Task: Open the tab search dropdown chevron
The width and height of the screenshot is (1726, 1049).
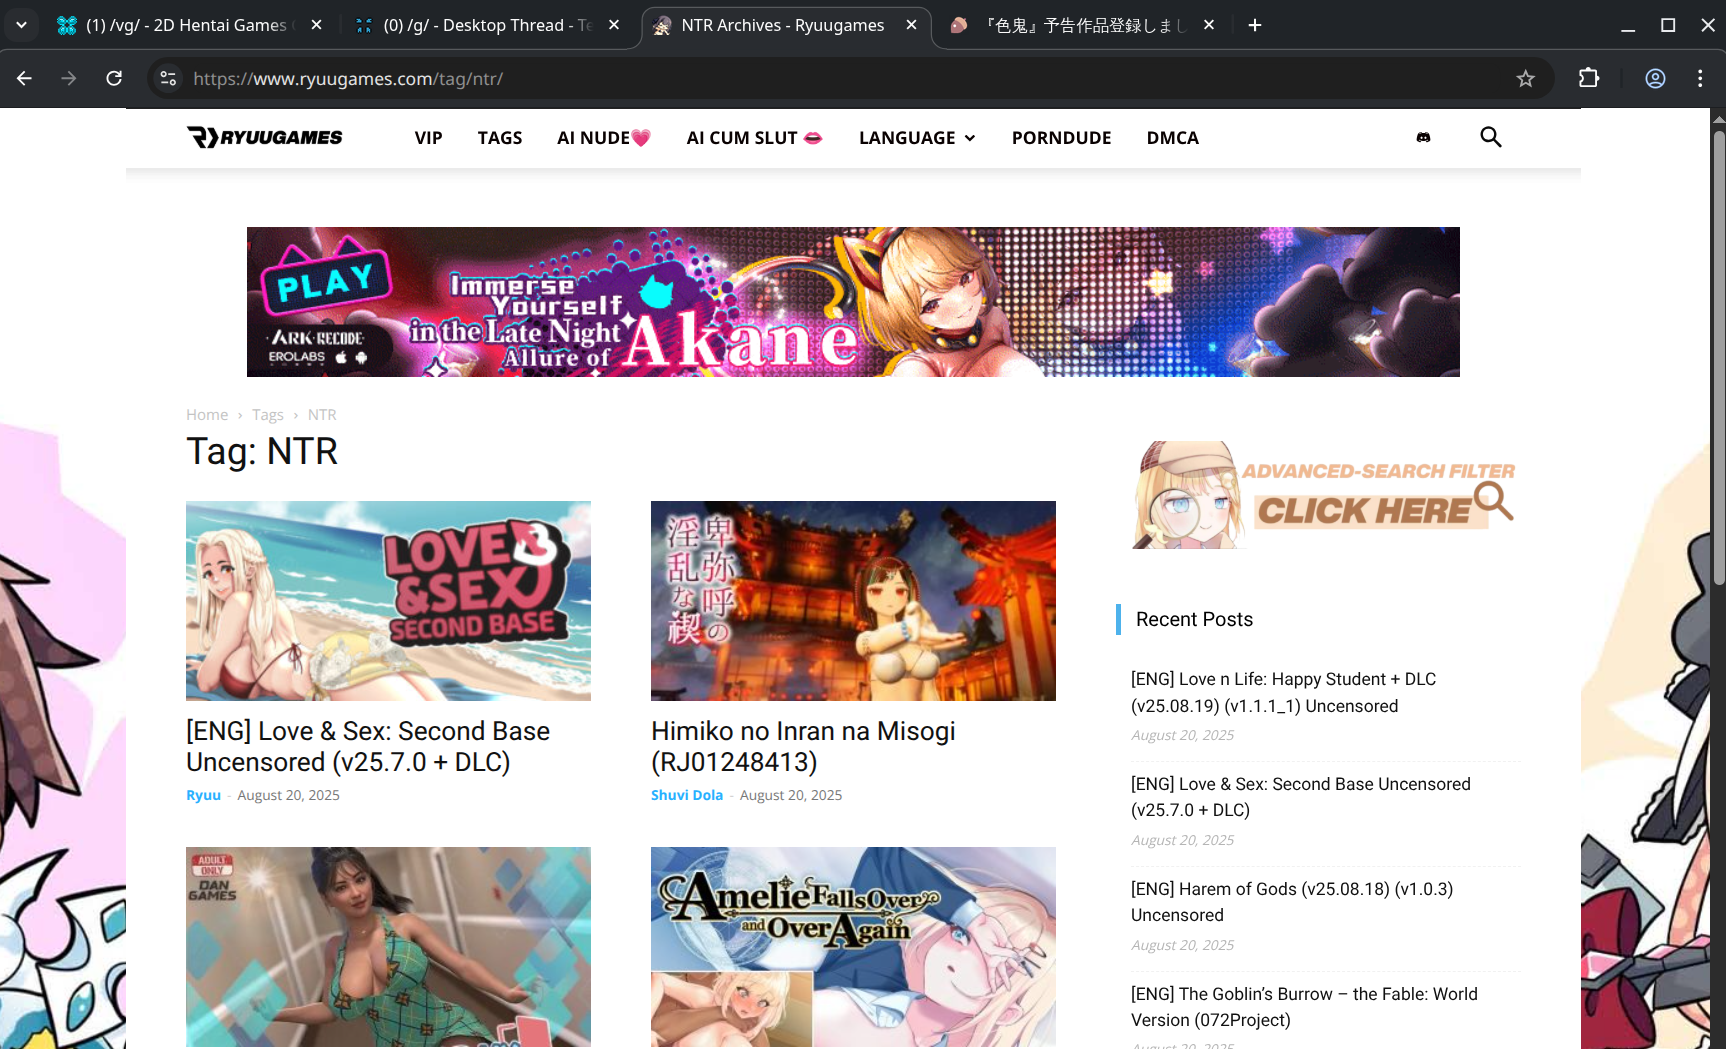Action: (21, 25)
